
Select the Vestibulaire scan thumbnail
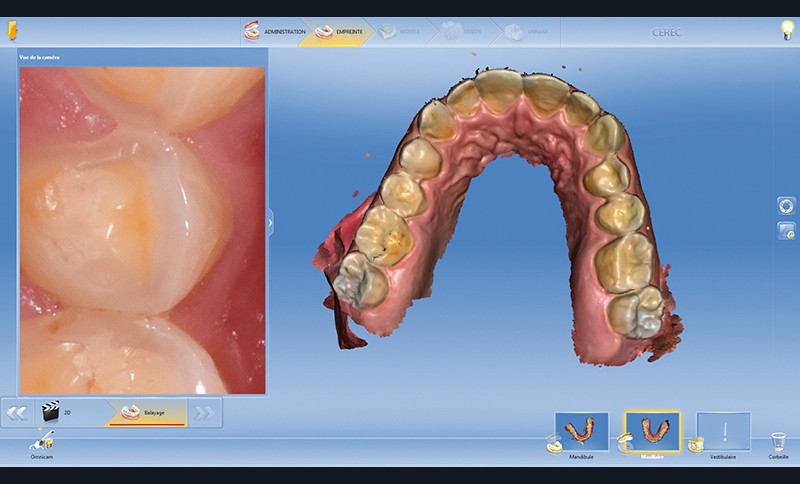[722, 432]
